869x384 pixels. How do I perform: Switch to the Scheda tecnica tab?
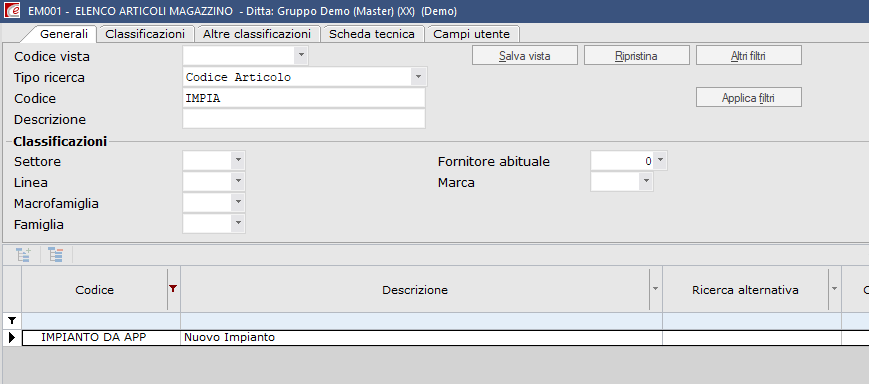click(x=372, y=34)
